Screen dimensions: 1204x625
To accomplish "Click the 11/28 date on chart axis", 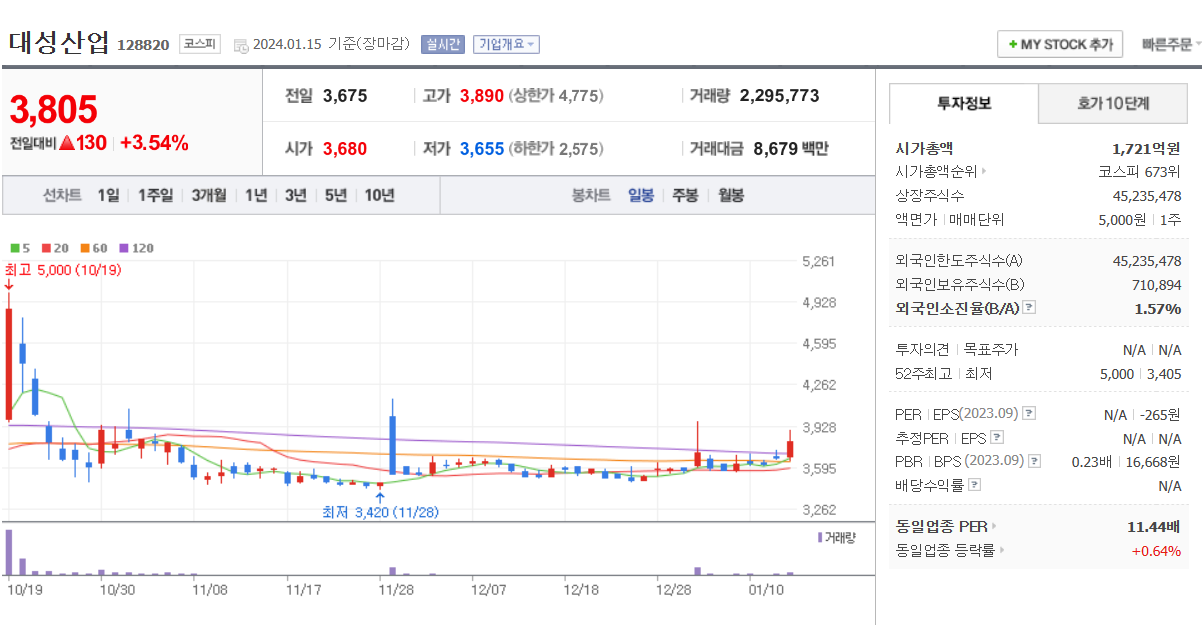I will tap(396, 590).
